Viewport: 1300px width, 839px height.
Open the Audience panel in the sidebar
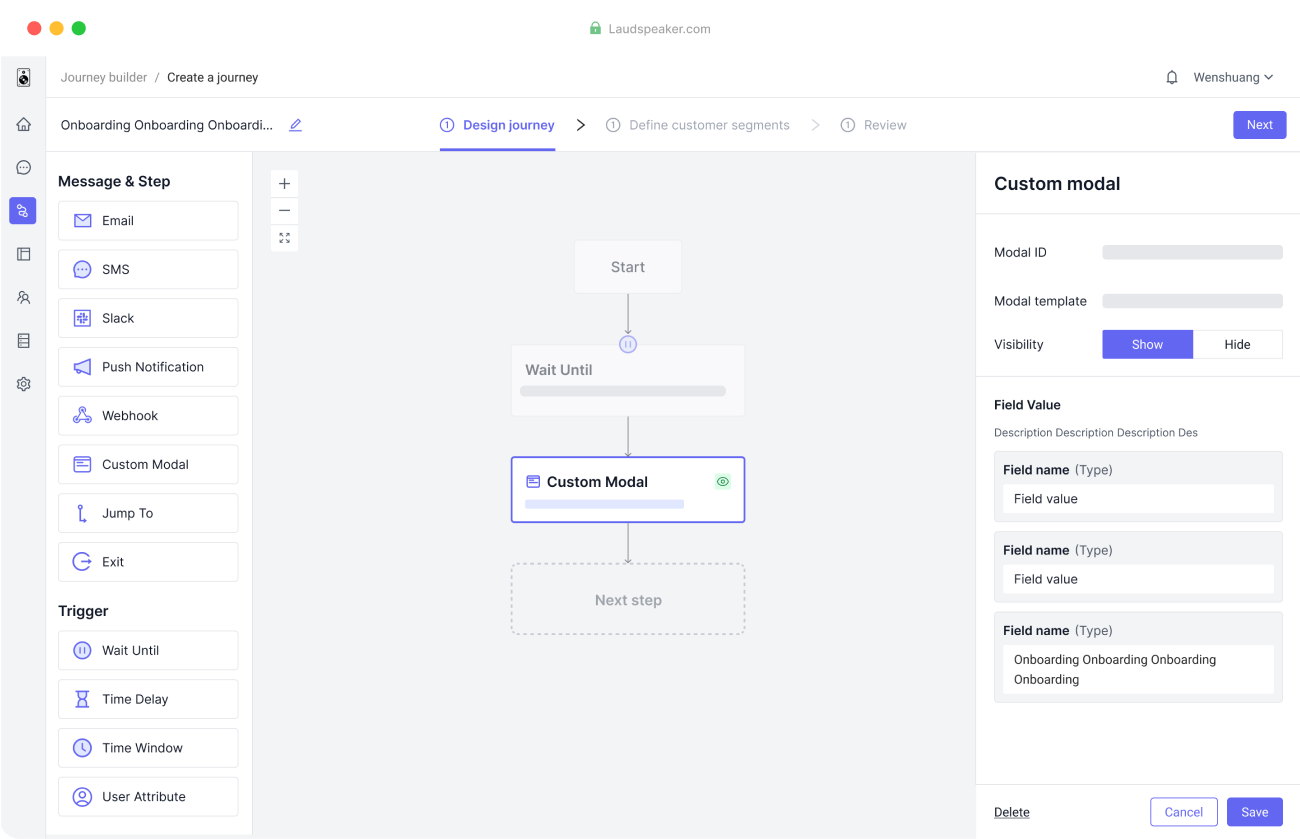click(x=22, y=297)
